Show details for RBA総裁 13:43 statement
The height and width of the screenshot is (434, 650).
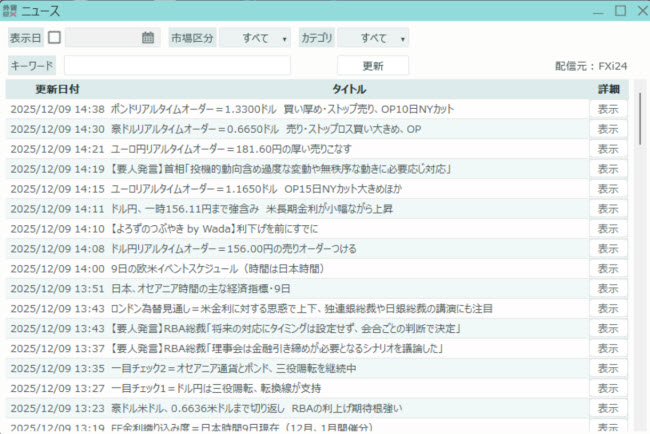pyautogui.click(x=608, y=329)
